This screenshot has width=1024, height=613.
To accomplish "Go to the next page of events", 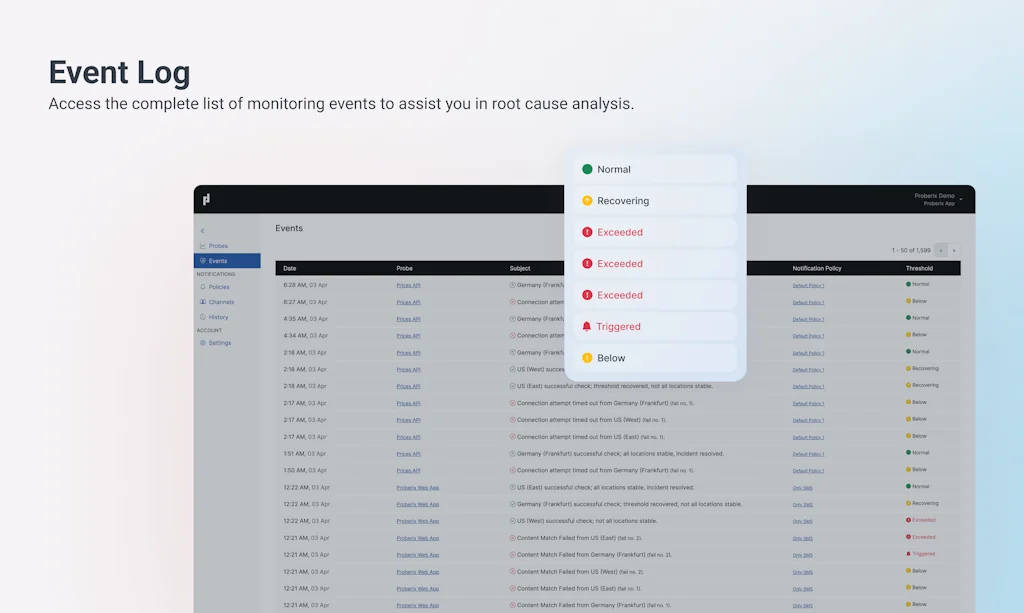I will pos(956,250).
